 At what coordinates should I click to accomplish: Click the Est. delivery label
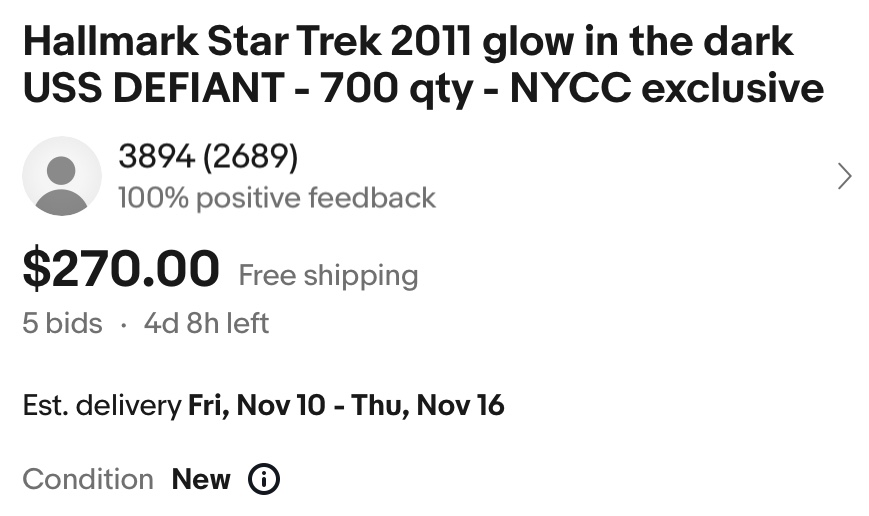click(101, 405)
